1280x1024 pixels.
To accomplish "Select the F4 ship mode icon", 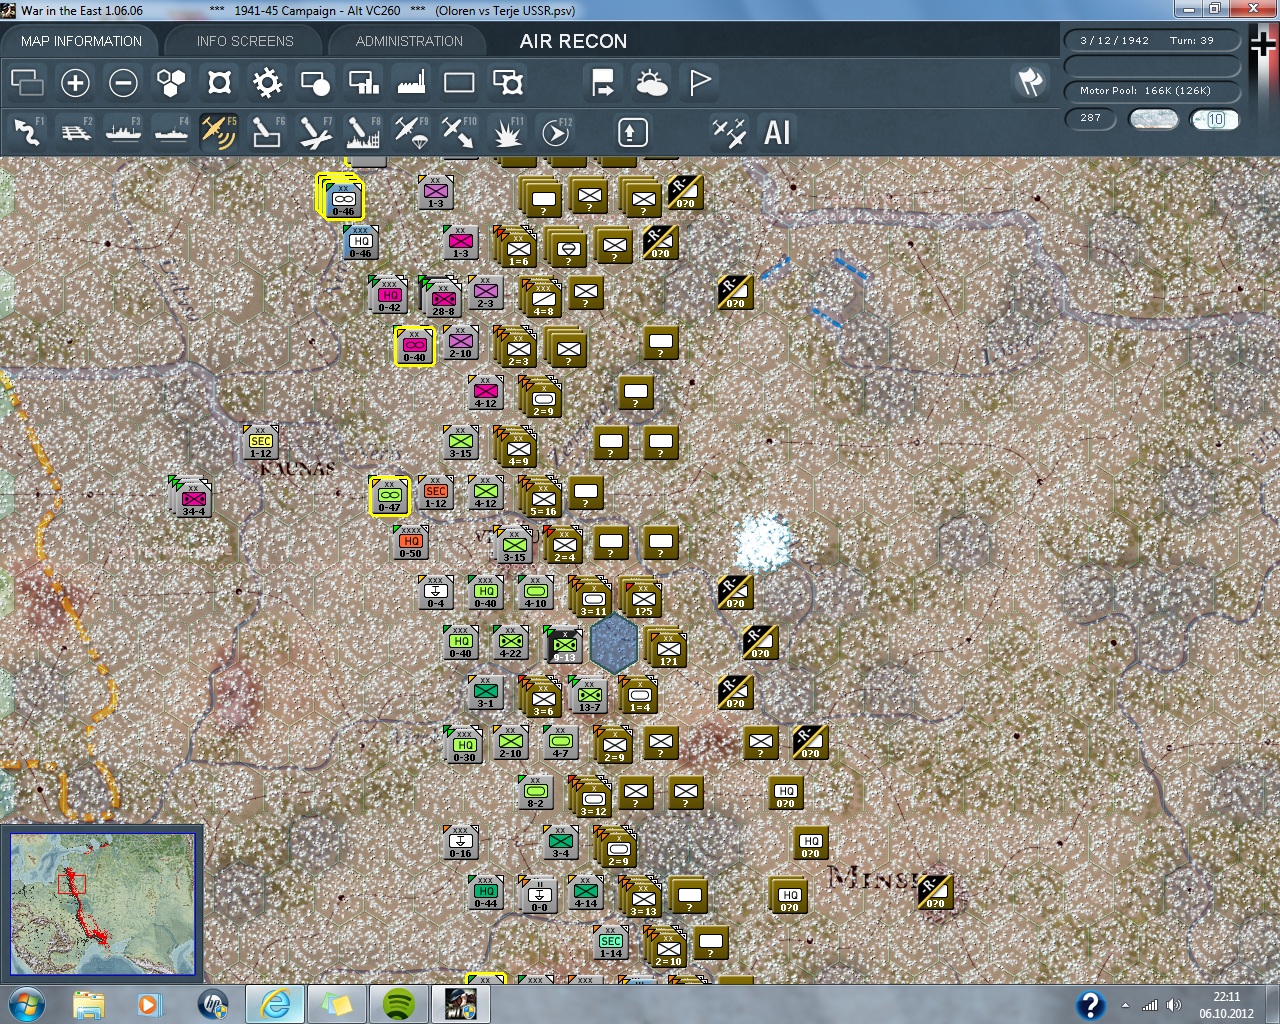I will tap(171, 132).
